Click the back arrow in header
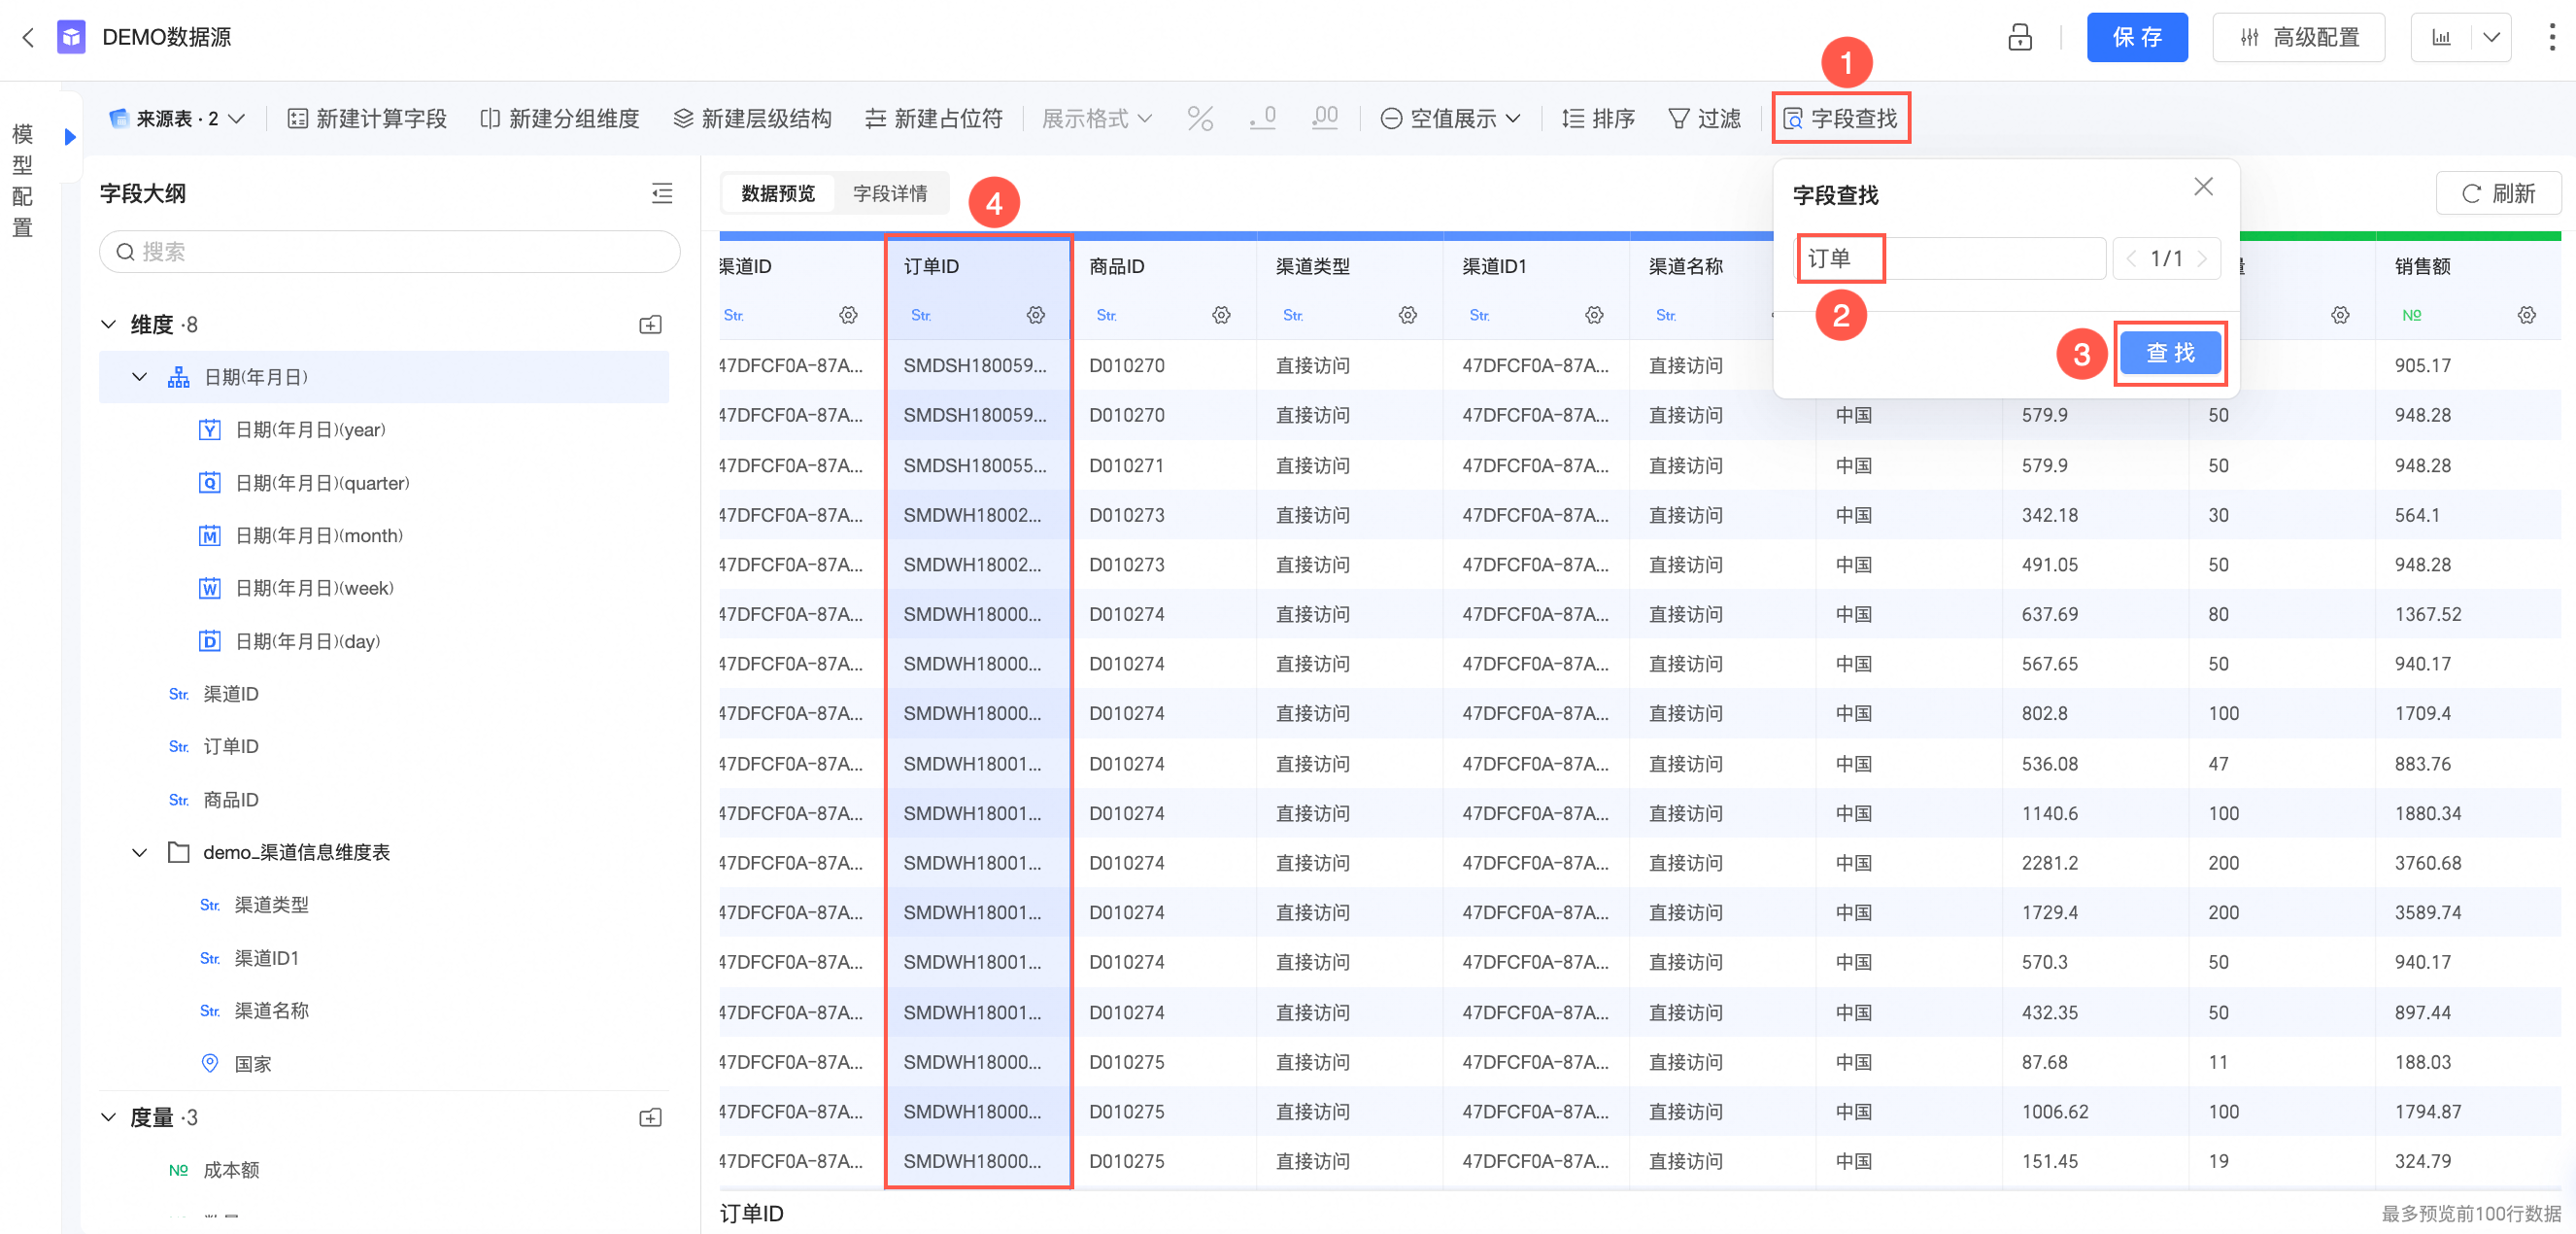Image resolution: width=2576 pixels, height=1234 pixels. click(x=28, y=38)
